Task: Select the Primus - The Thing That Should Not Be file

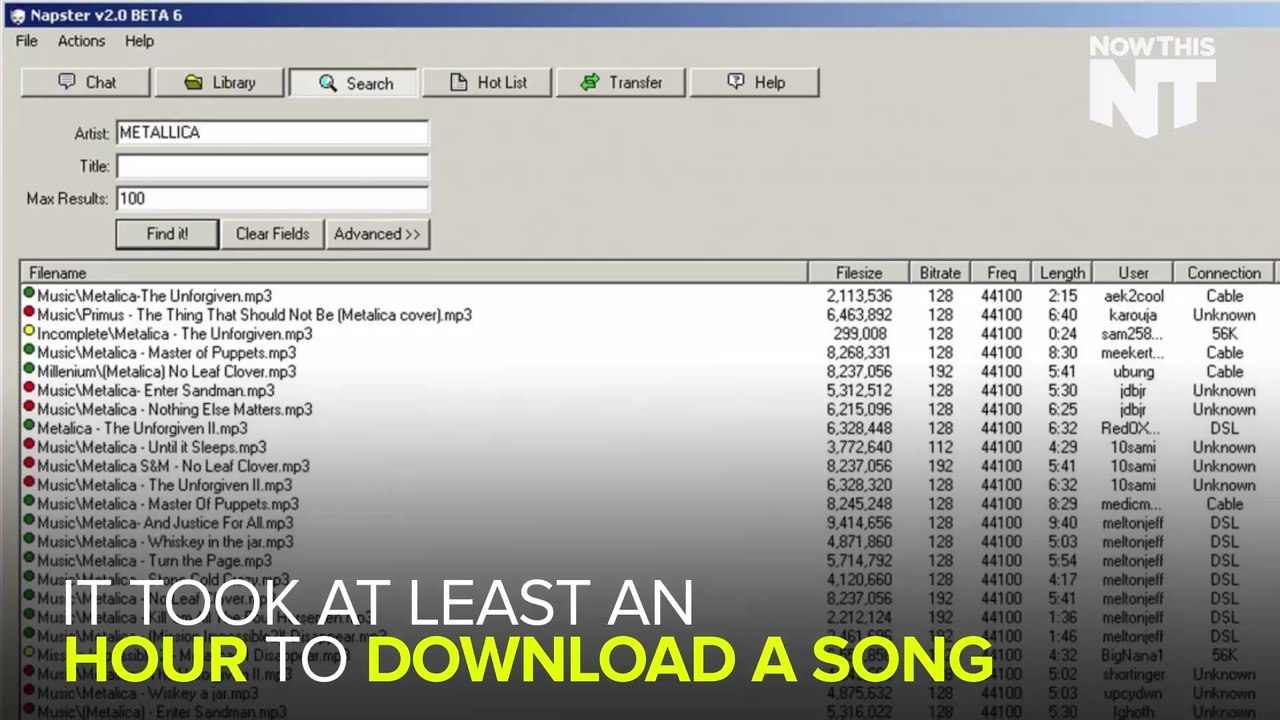Action: pyautogui.click(x=254, y=315)
